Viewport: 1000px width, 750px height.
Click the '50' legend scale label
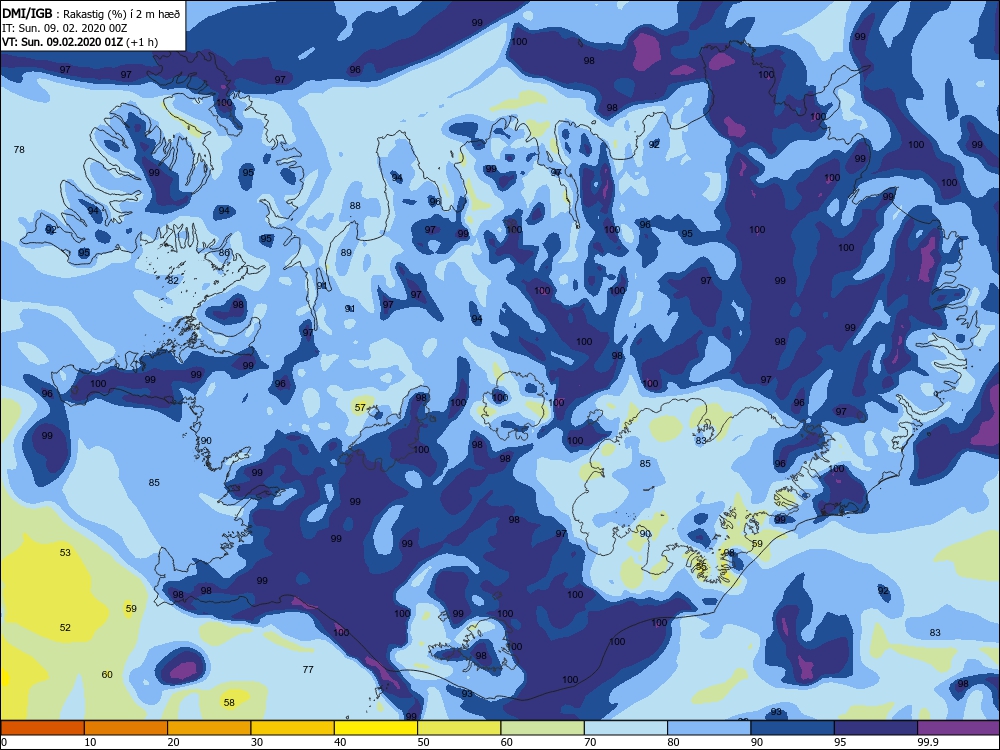tap(423, 742)
